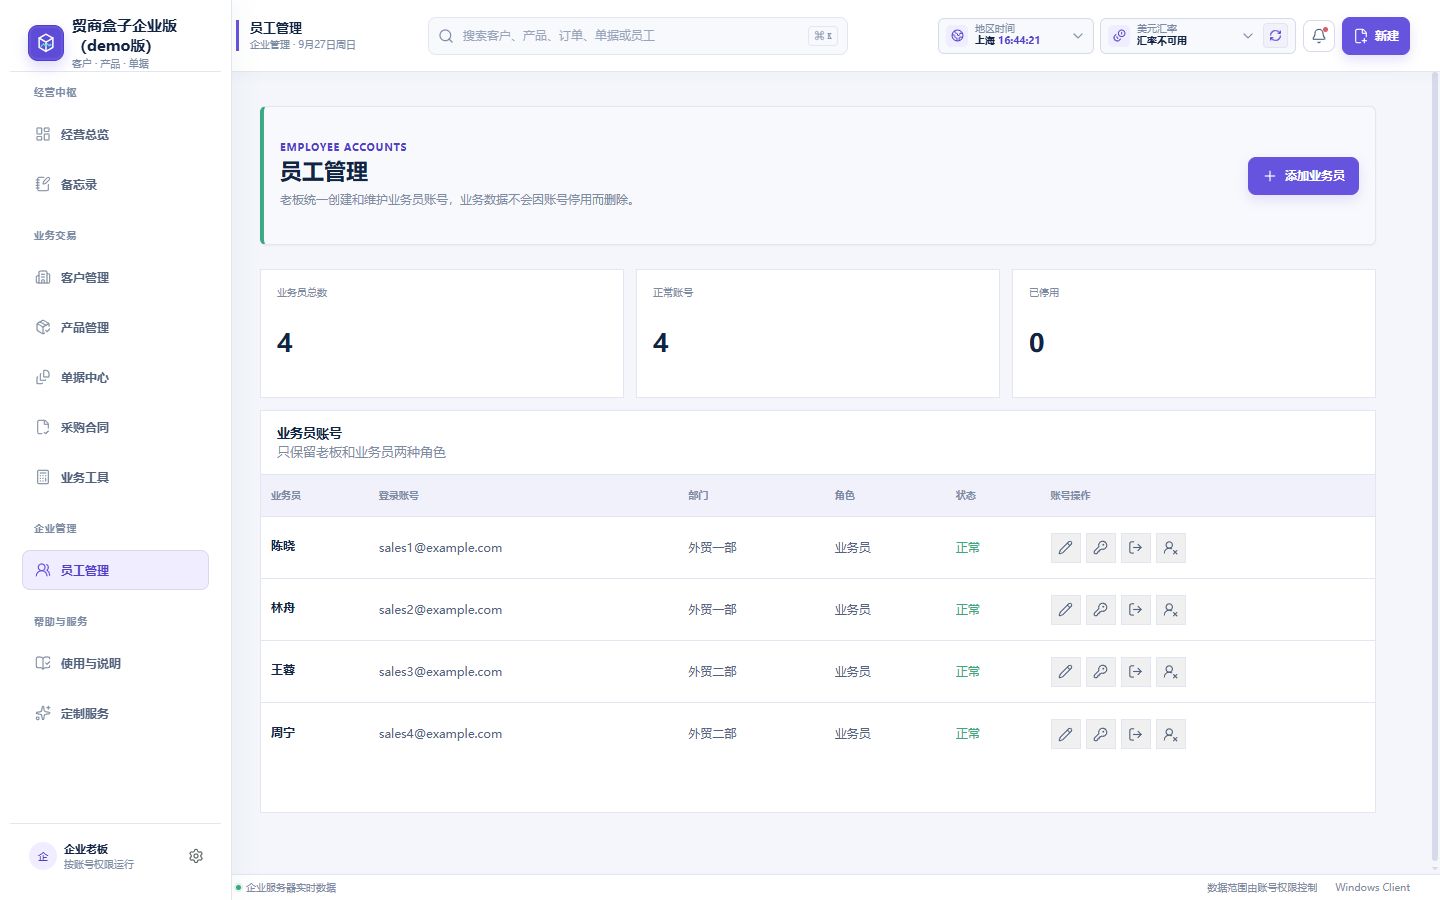This screenshot has width=1440, height=900.
Task: Edit pencil icon in 王蓉 row
Action: (x=1066, y=672)
